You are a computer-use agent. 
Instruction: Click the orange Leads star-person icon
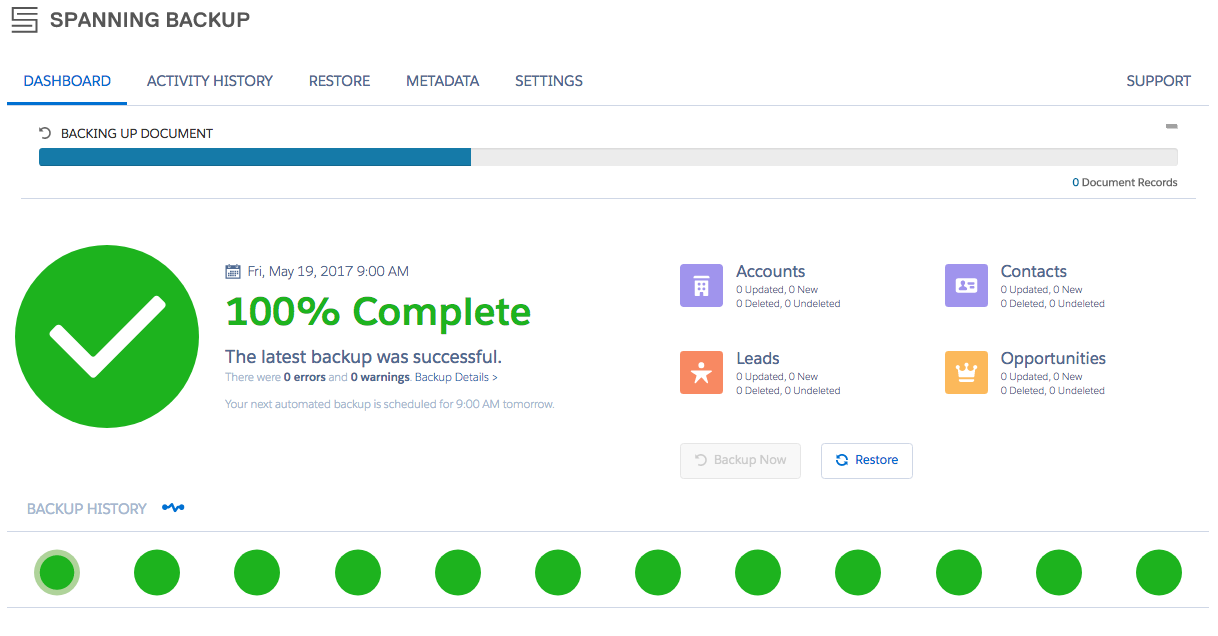(x=701, y=372)
